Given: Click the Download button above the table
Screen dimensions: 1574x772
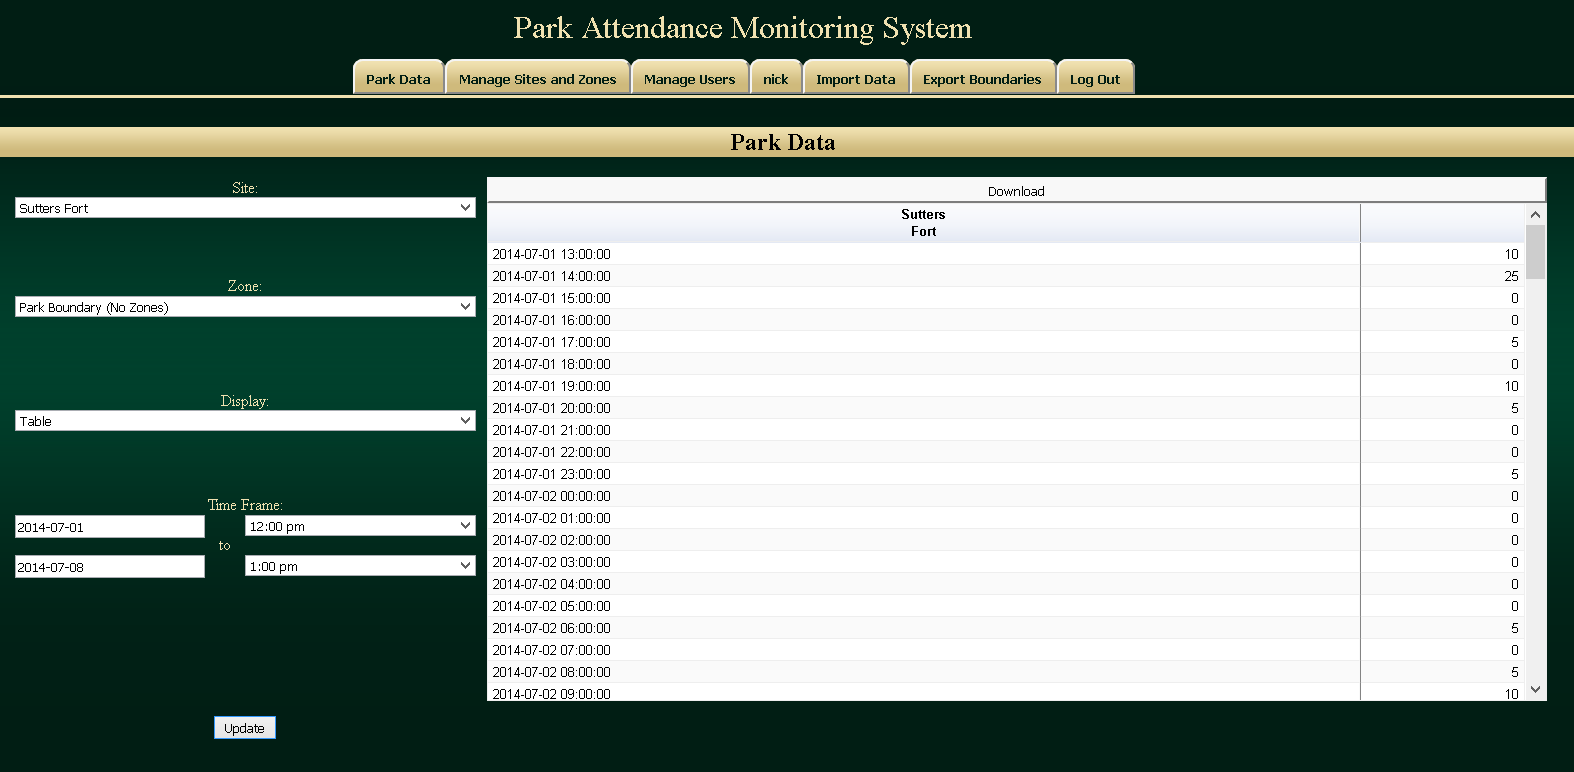Looking at the screenshot, I should click(x=1016, y=191).
